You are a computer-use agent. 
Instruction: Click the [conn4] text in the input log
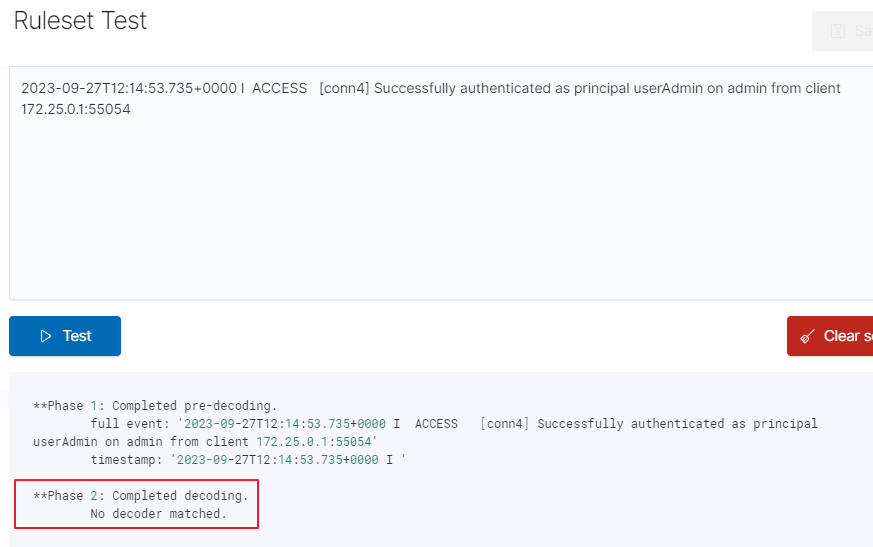(x=344, y=88)
